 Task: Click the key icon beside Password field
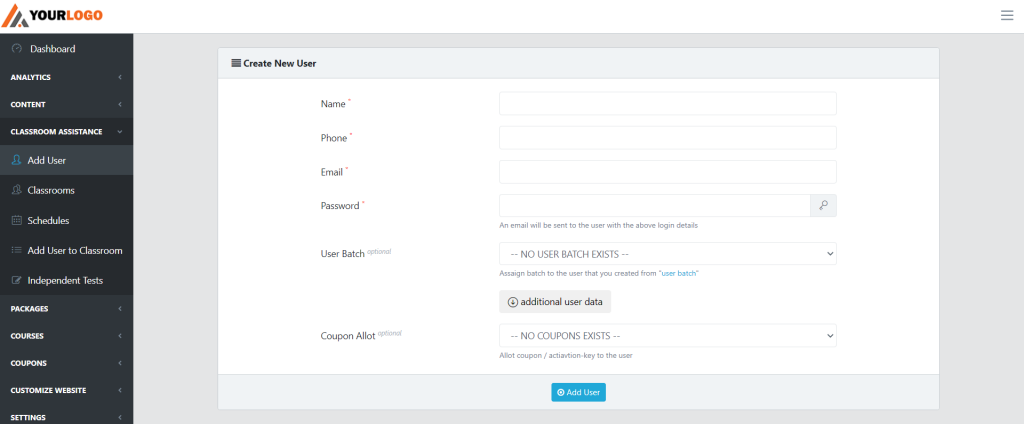click(824, 205)
